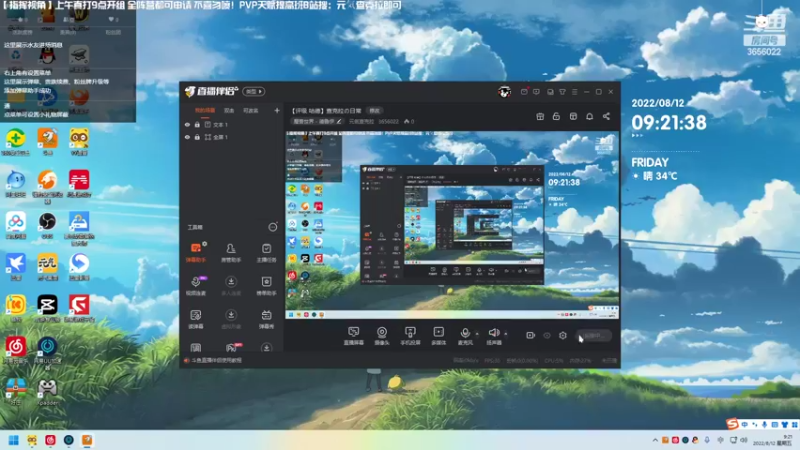Open notification bell near room title
The width and height of the screenshot is (800, 450).
point(589,116)
